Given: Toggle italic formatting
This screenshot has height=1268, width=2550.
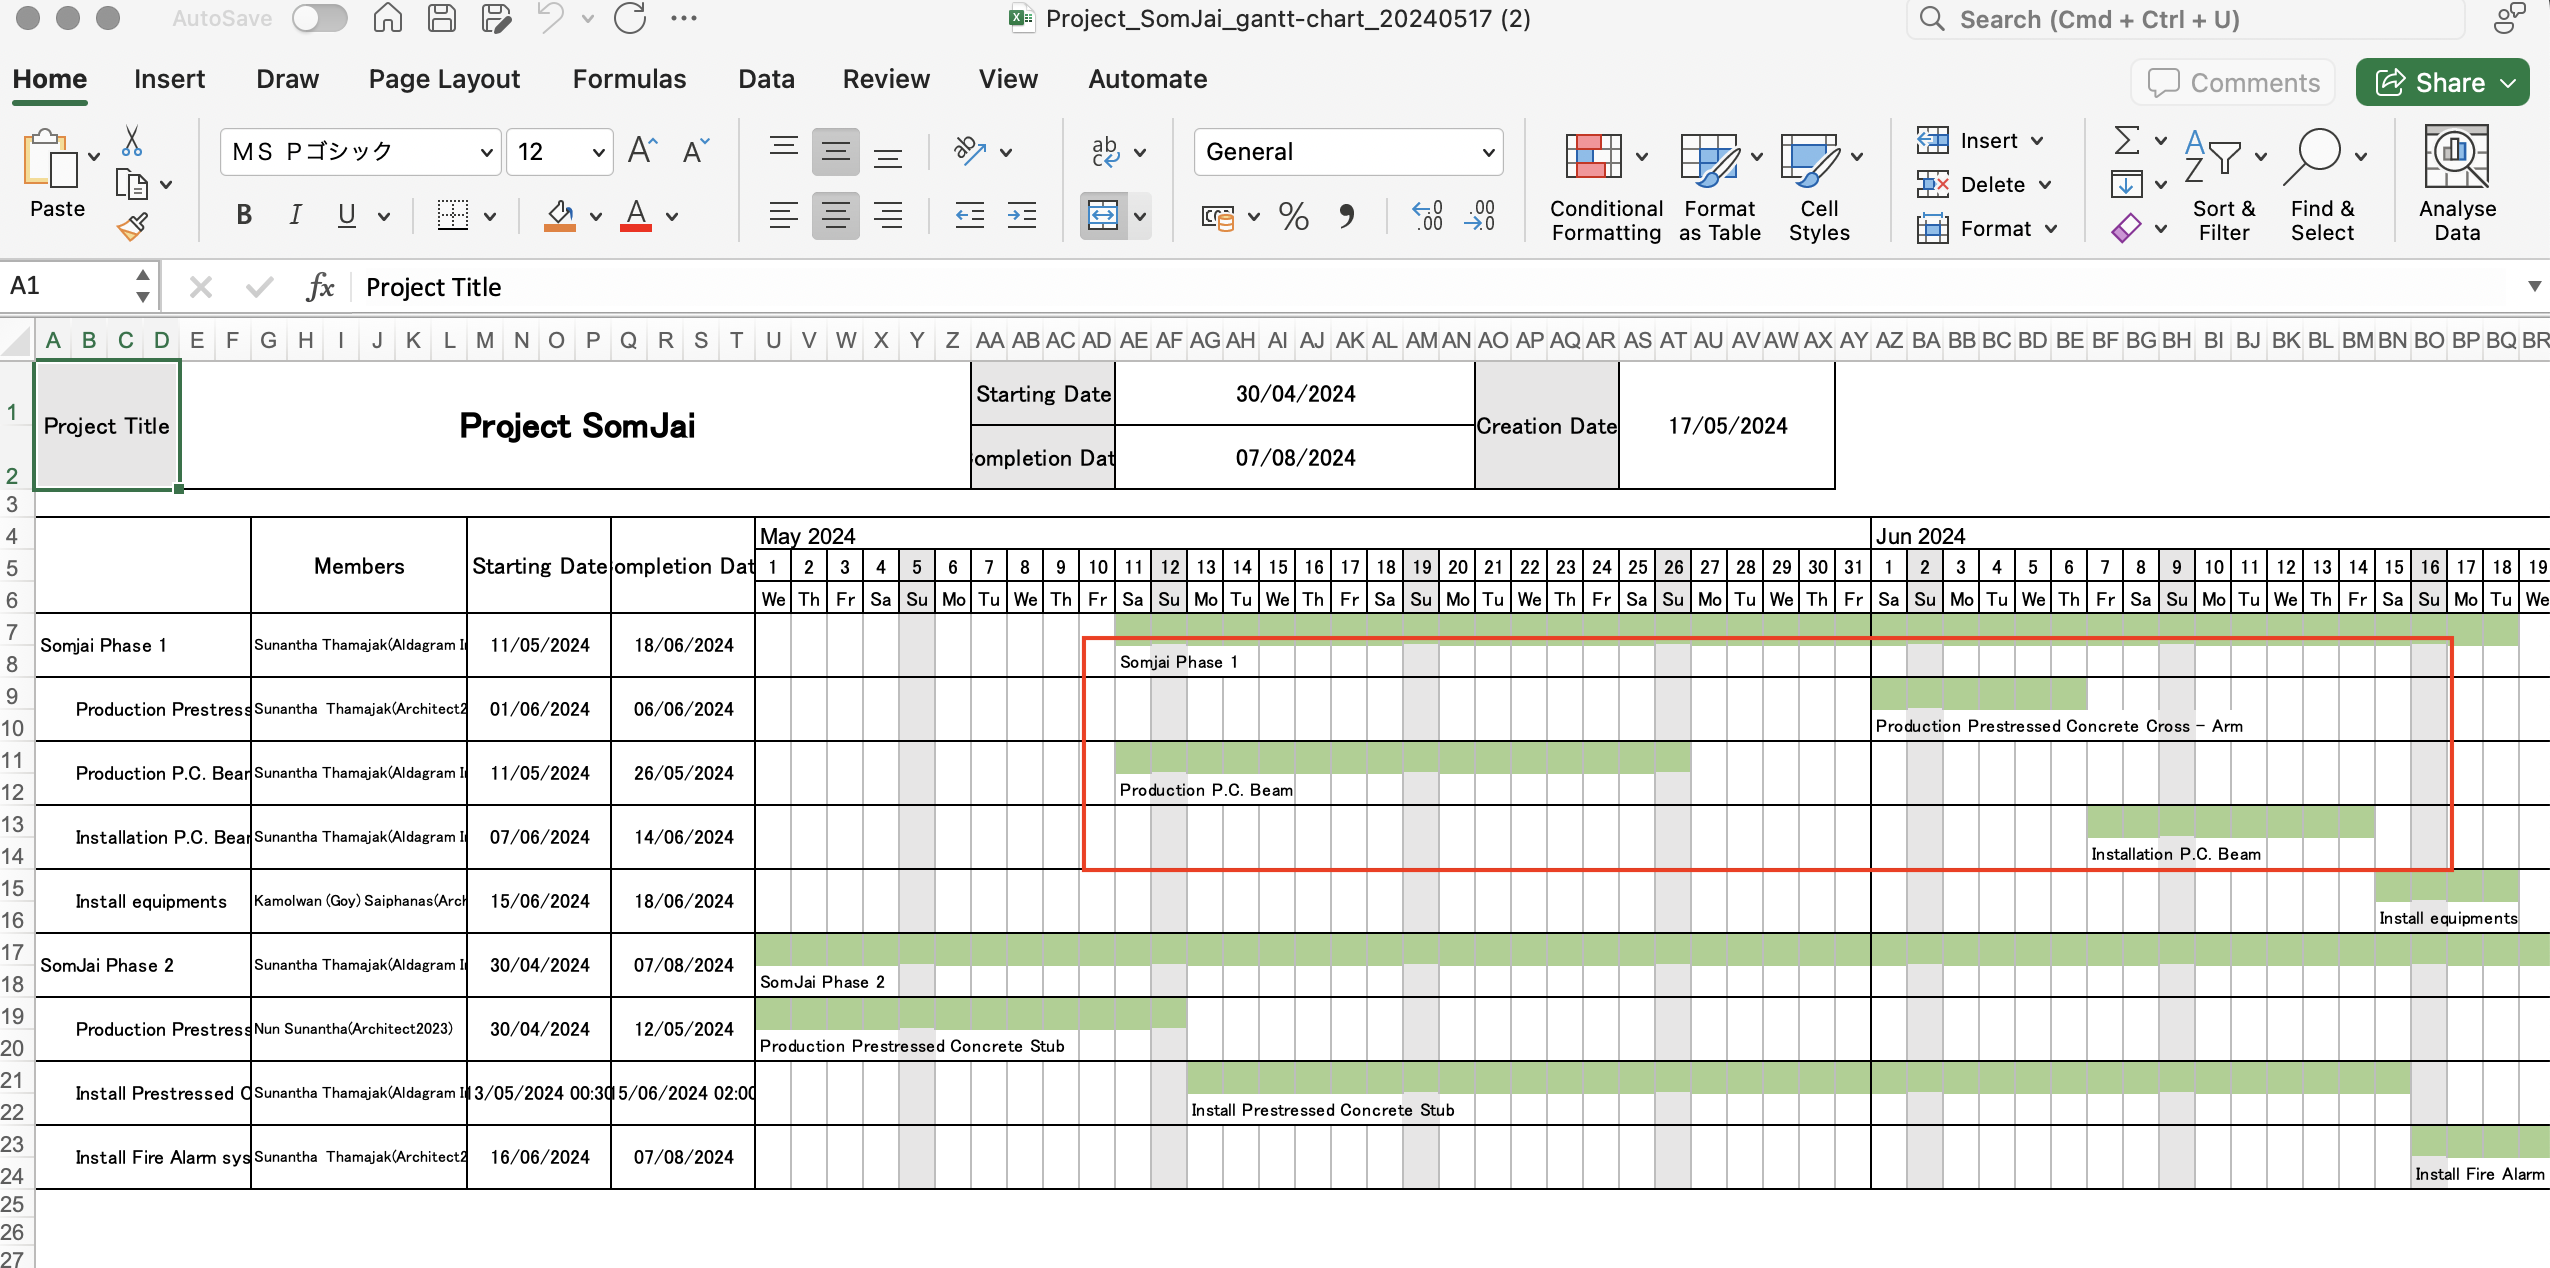Looking at the screenshot, I should [295, 214].
